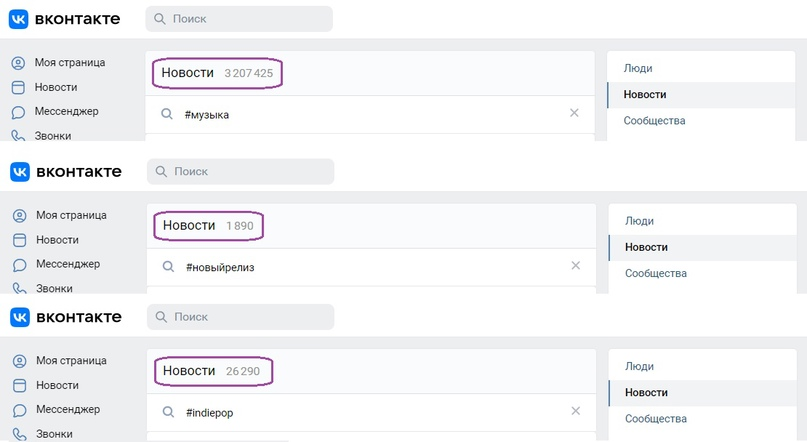Clear the #новыйрелиз search with the X icon

pyautogui.click(x=576, y=266)
